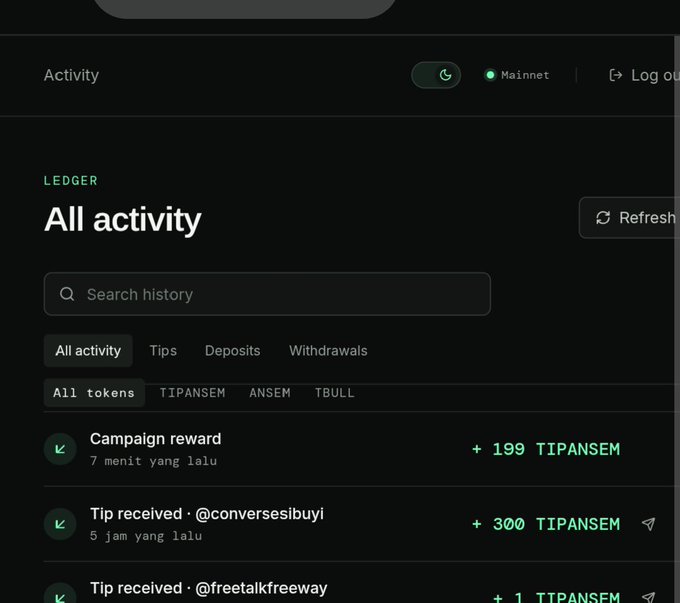Open share icon beside 1 TIPANSEM
The width and height of the screenshot is (680, 603).
tap(648, 598)
